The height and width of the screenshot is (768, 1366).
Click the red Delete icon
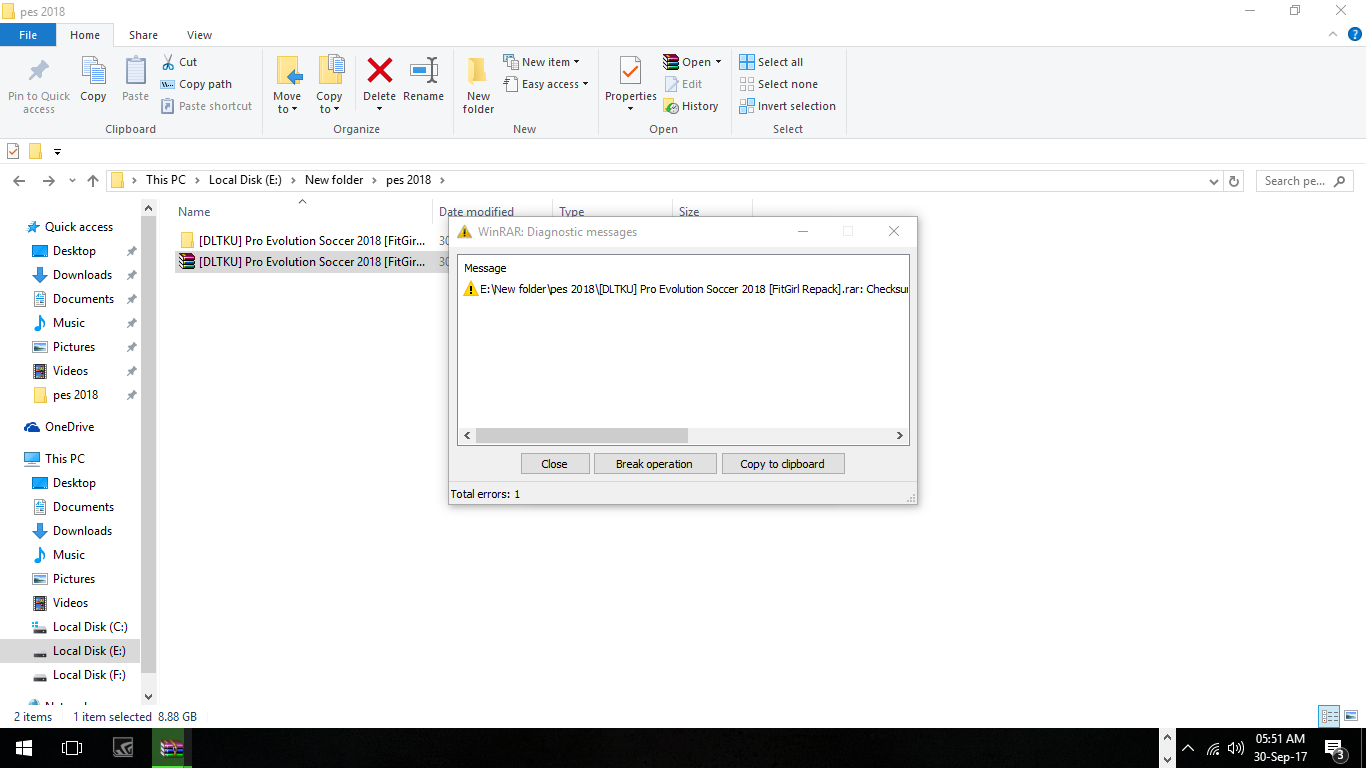(379, 70)
